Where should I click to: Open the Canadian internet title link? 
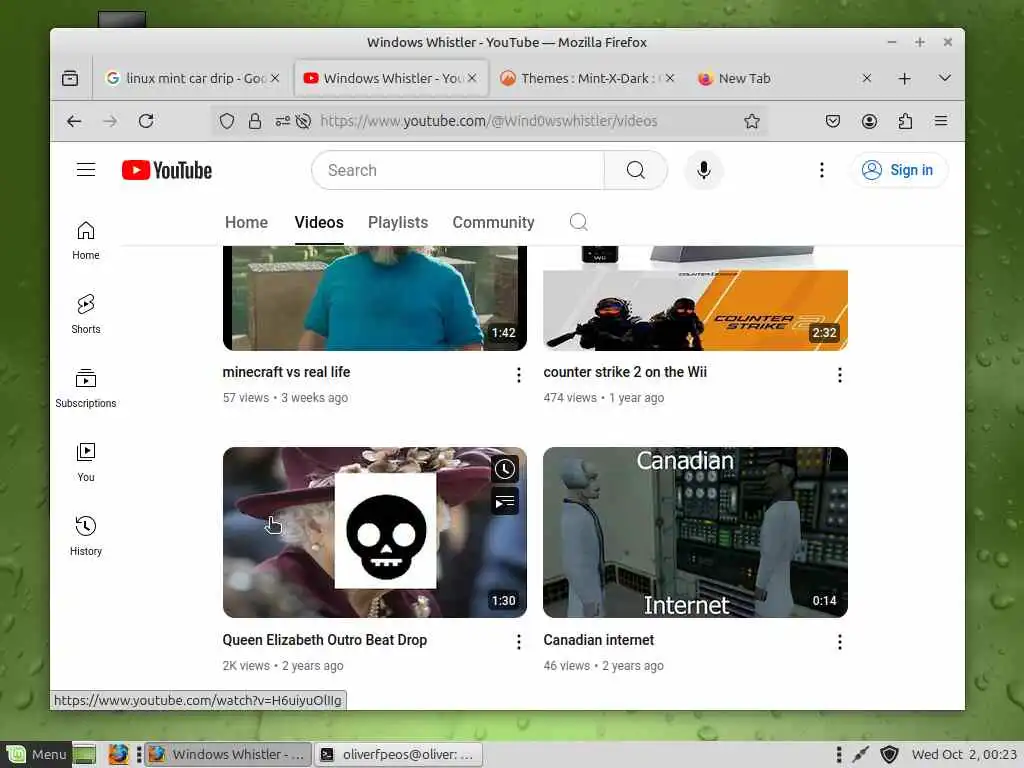pyautogui.click(x=598, y=640)
